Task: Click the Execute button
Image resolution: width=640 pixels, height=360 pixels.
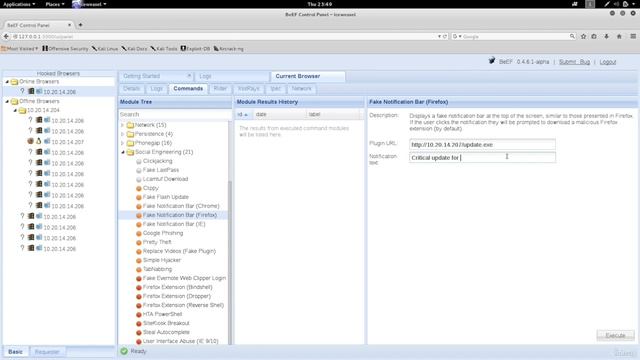Action: (x=616, y=336)
